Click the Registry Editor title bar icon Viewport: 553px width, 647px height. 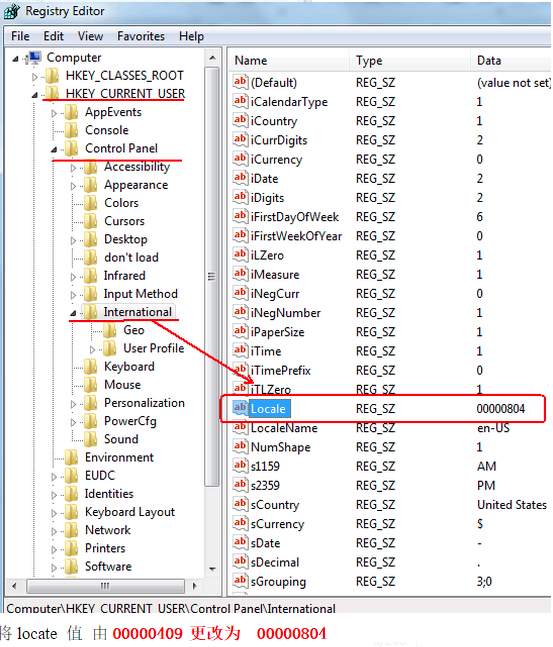click(12, 11)
